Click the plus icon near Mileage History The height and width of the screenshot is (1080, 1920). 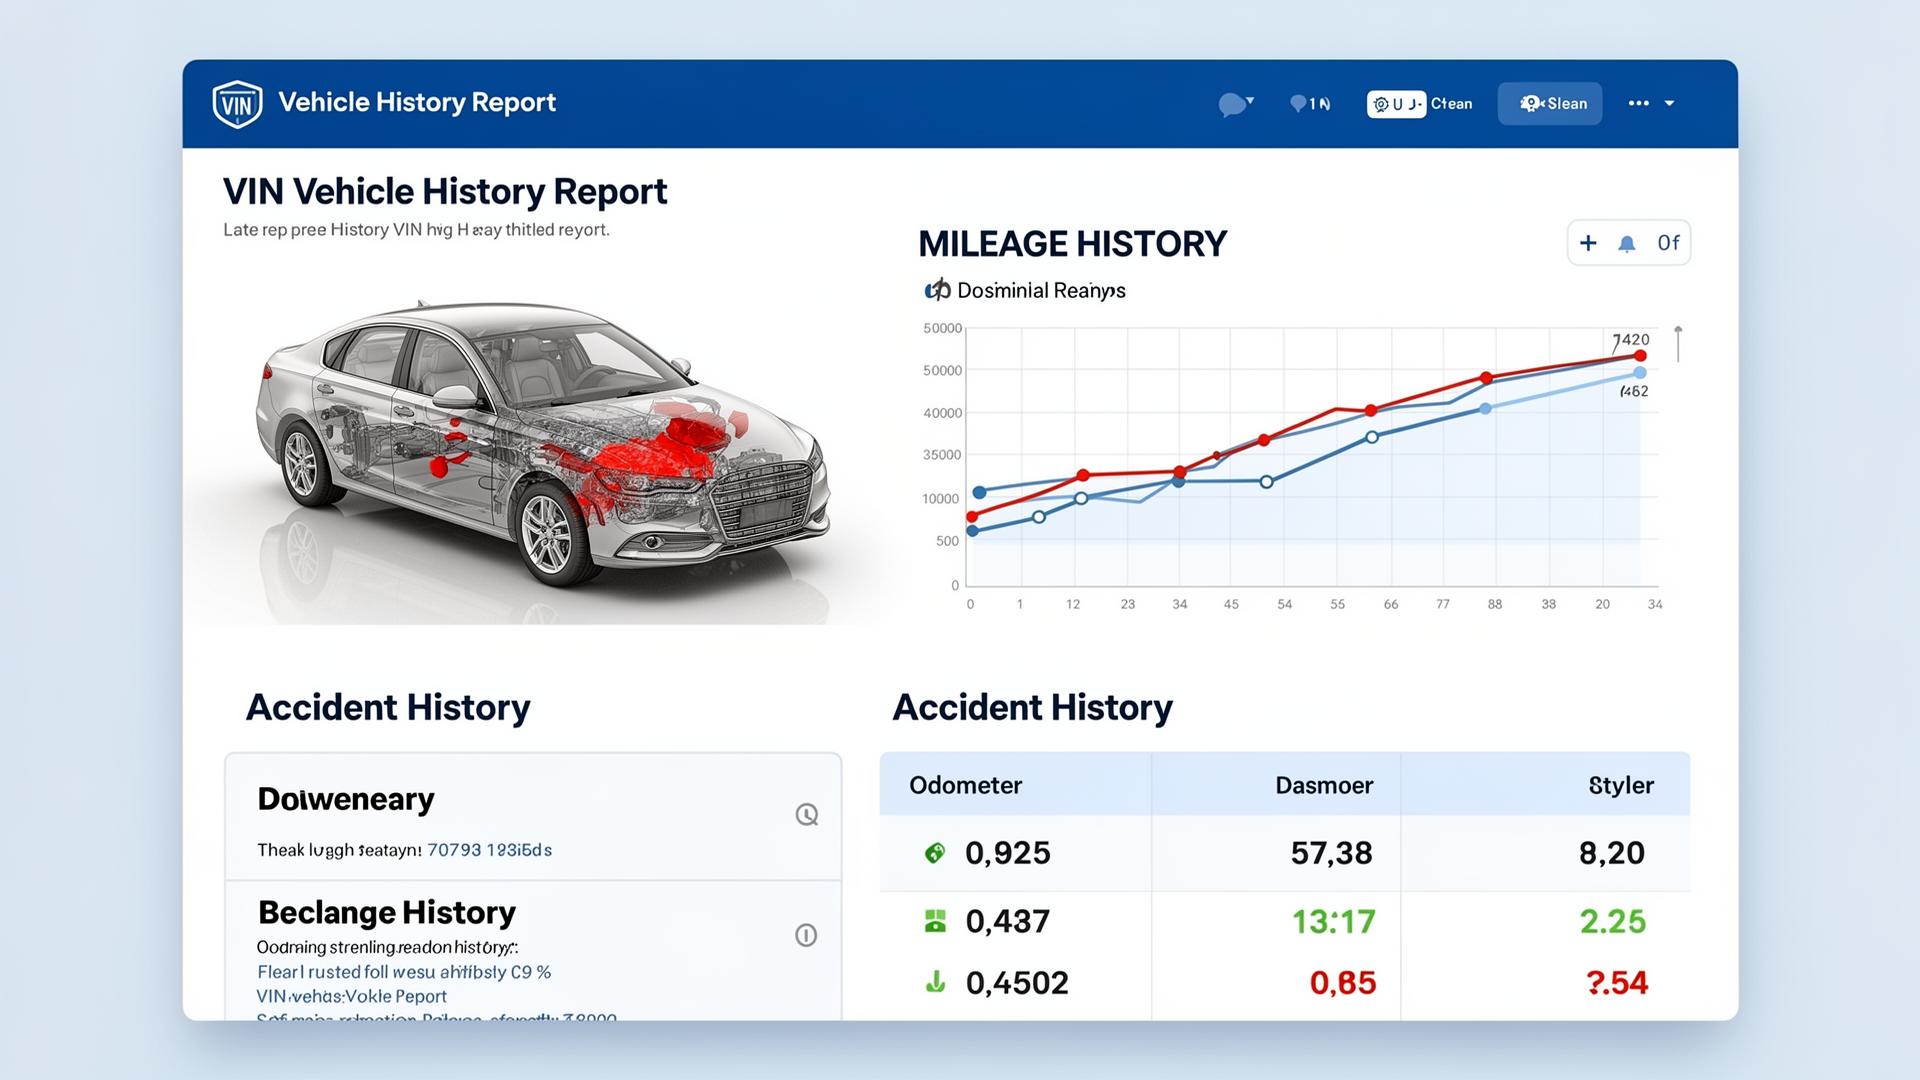pyautogui.click(x=1588, y=242)
